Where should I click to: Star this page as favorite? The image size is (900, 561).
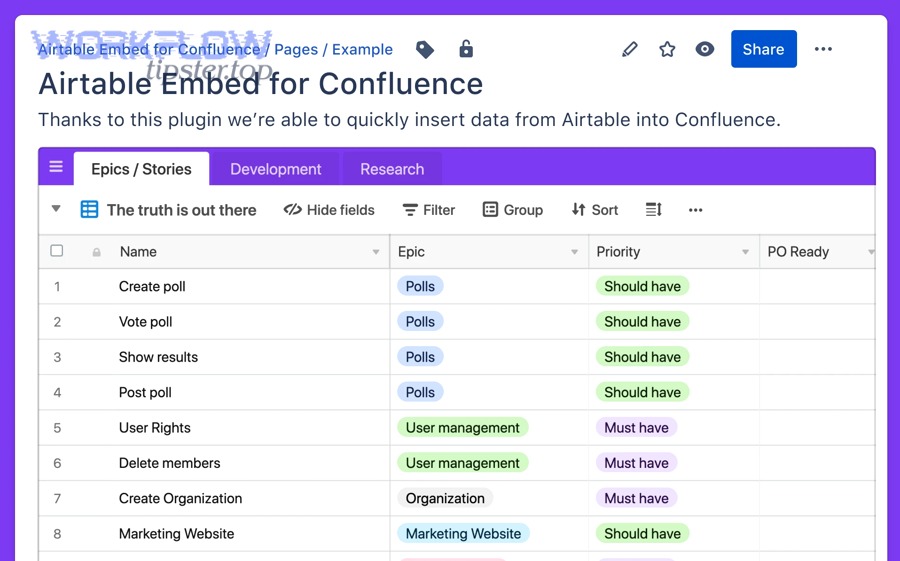pos(667,49)
